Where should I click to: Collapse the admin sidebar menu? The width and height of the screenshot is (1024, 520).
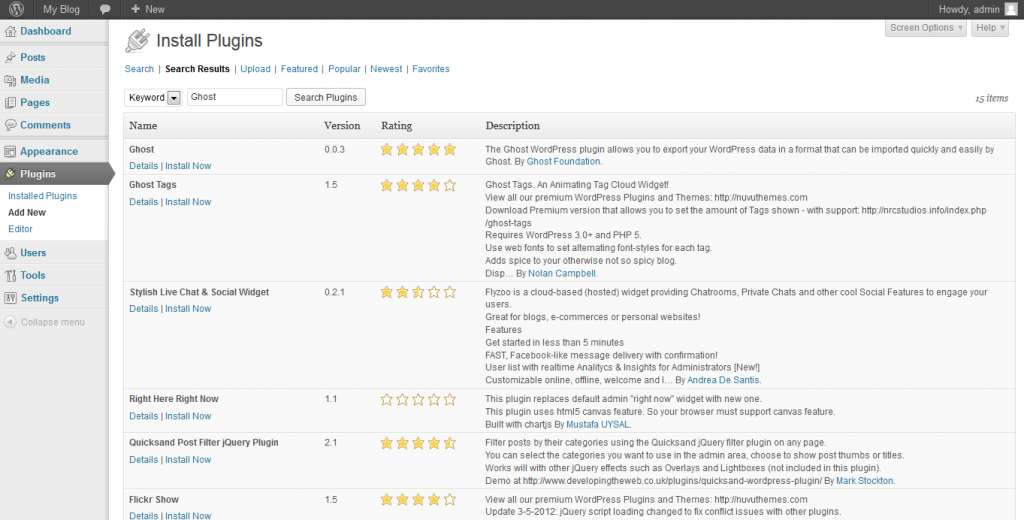point(52,322)
